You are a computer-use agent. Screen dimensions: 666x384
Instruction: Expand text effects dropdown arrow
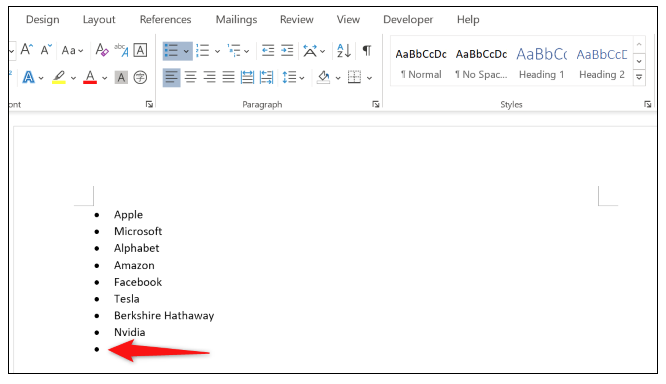[41, 78]
